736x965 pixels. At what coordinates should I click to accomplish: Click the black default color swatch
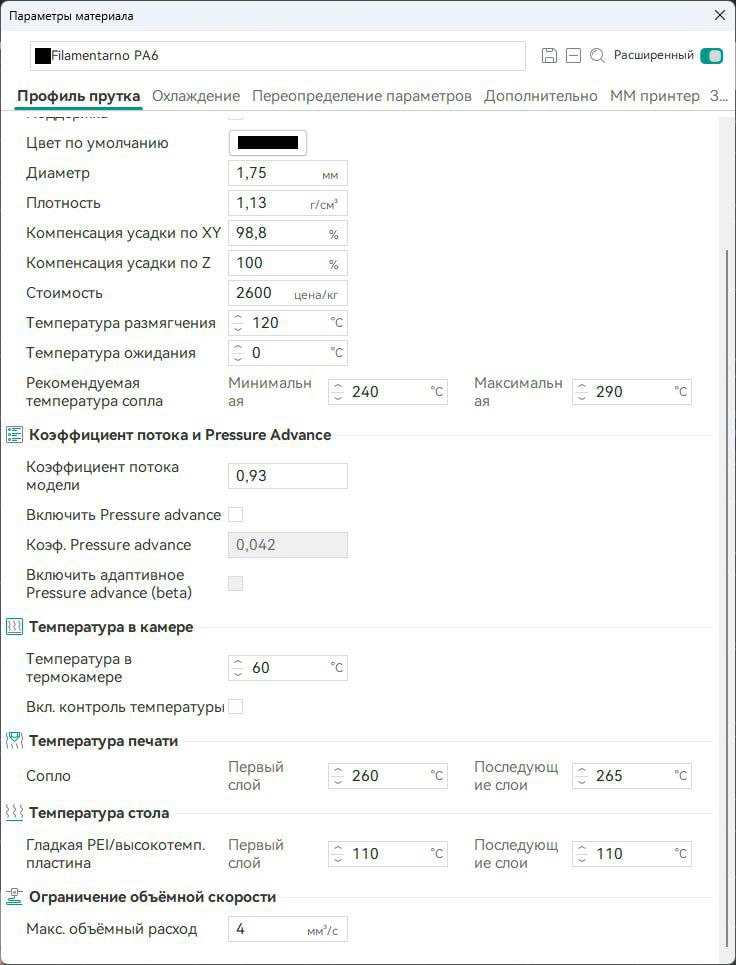(x=268, y=143)
